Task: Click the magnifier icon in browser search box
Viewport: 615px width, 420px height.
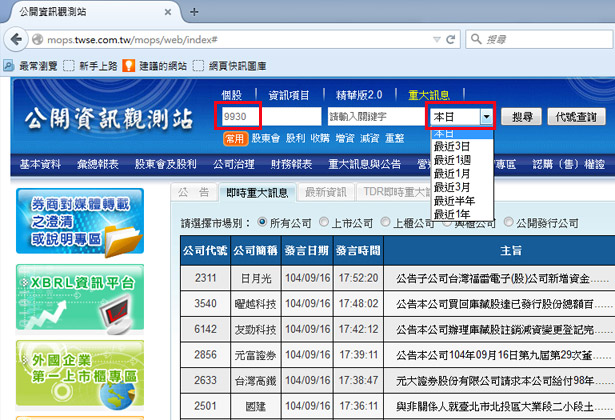Action: click(473, 39)
